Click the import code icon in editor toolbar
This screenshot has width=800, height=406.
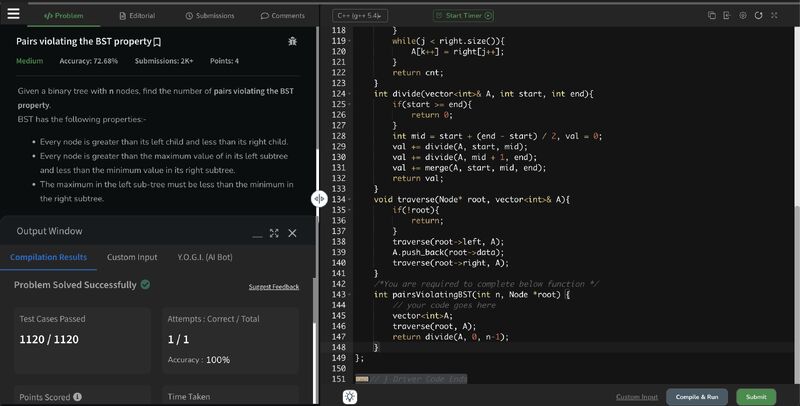(x=727, y=15)
